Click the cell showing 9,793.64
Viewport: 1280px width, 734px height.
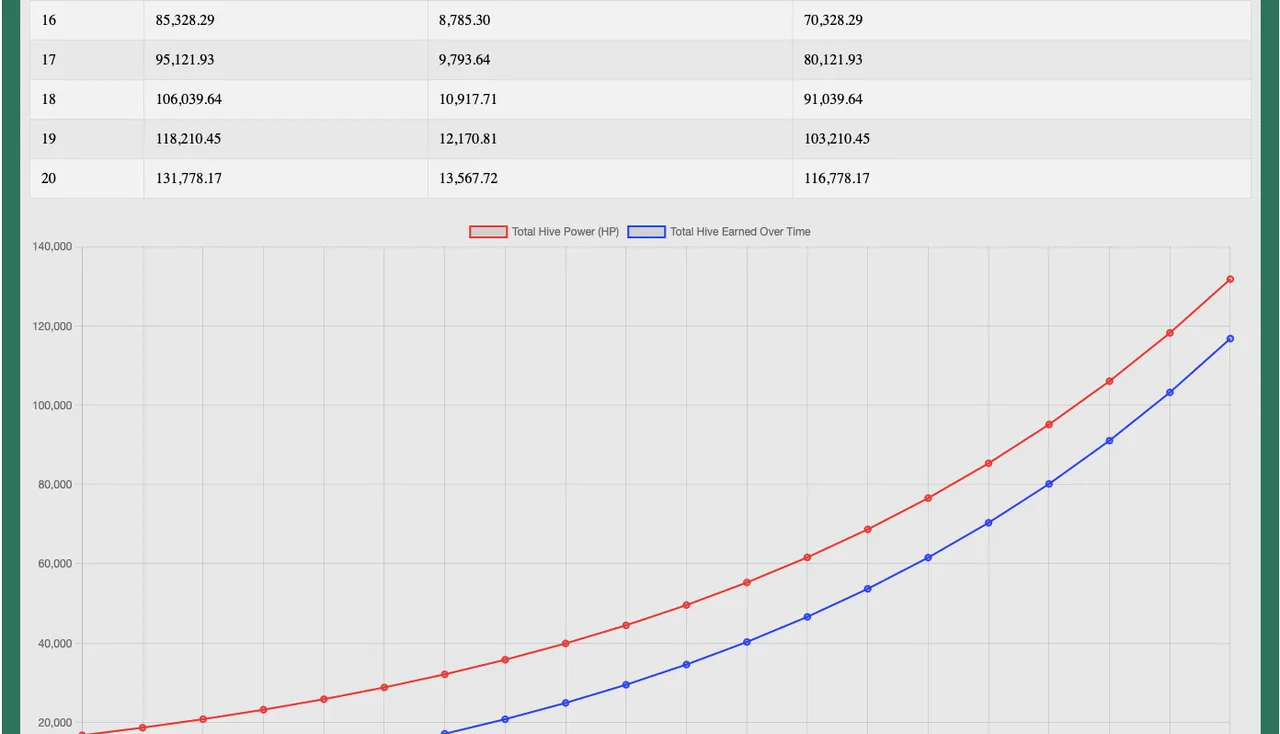610,60
